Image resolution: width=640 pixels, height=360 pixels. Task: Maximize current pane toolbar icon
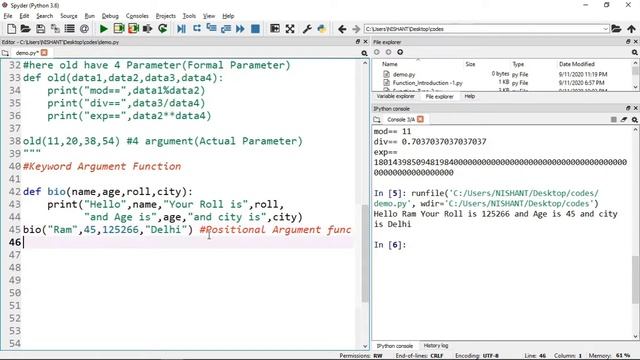[x=275, y=29]
